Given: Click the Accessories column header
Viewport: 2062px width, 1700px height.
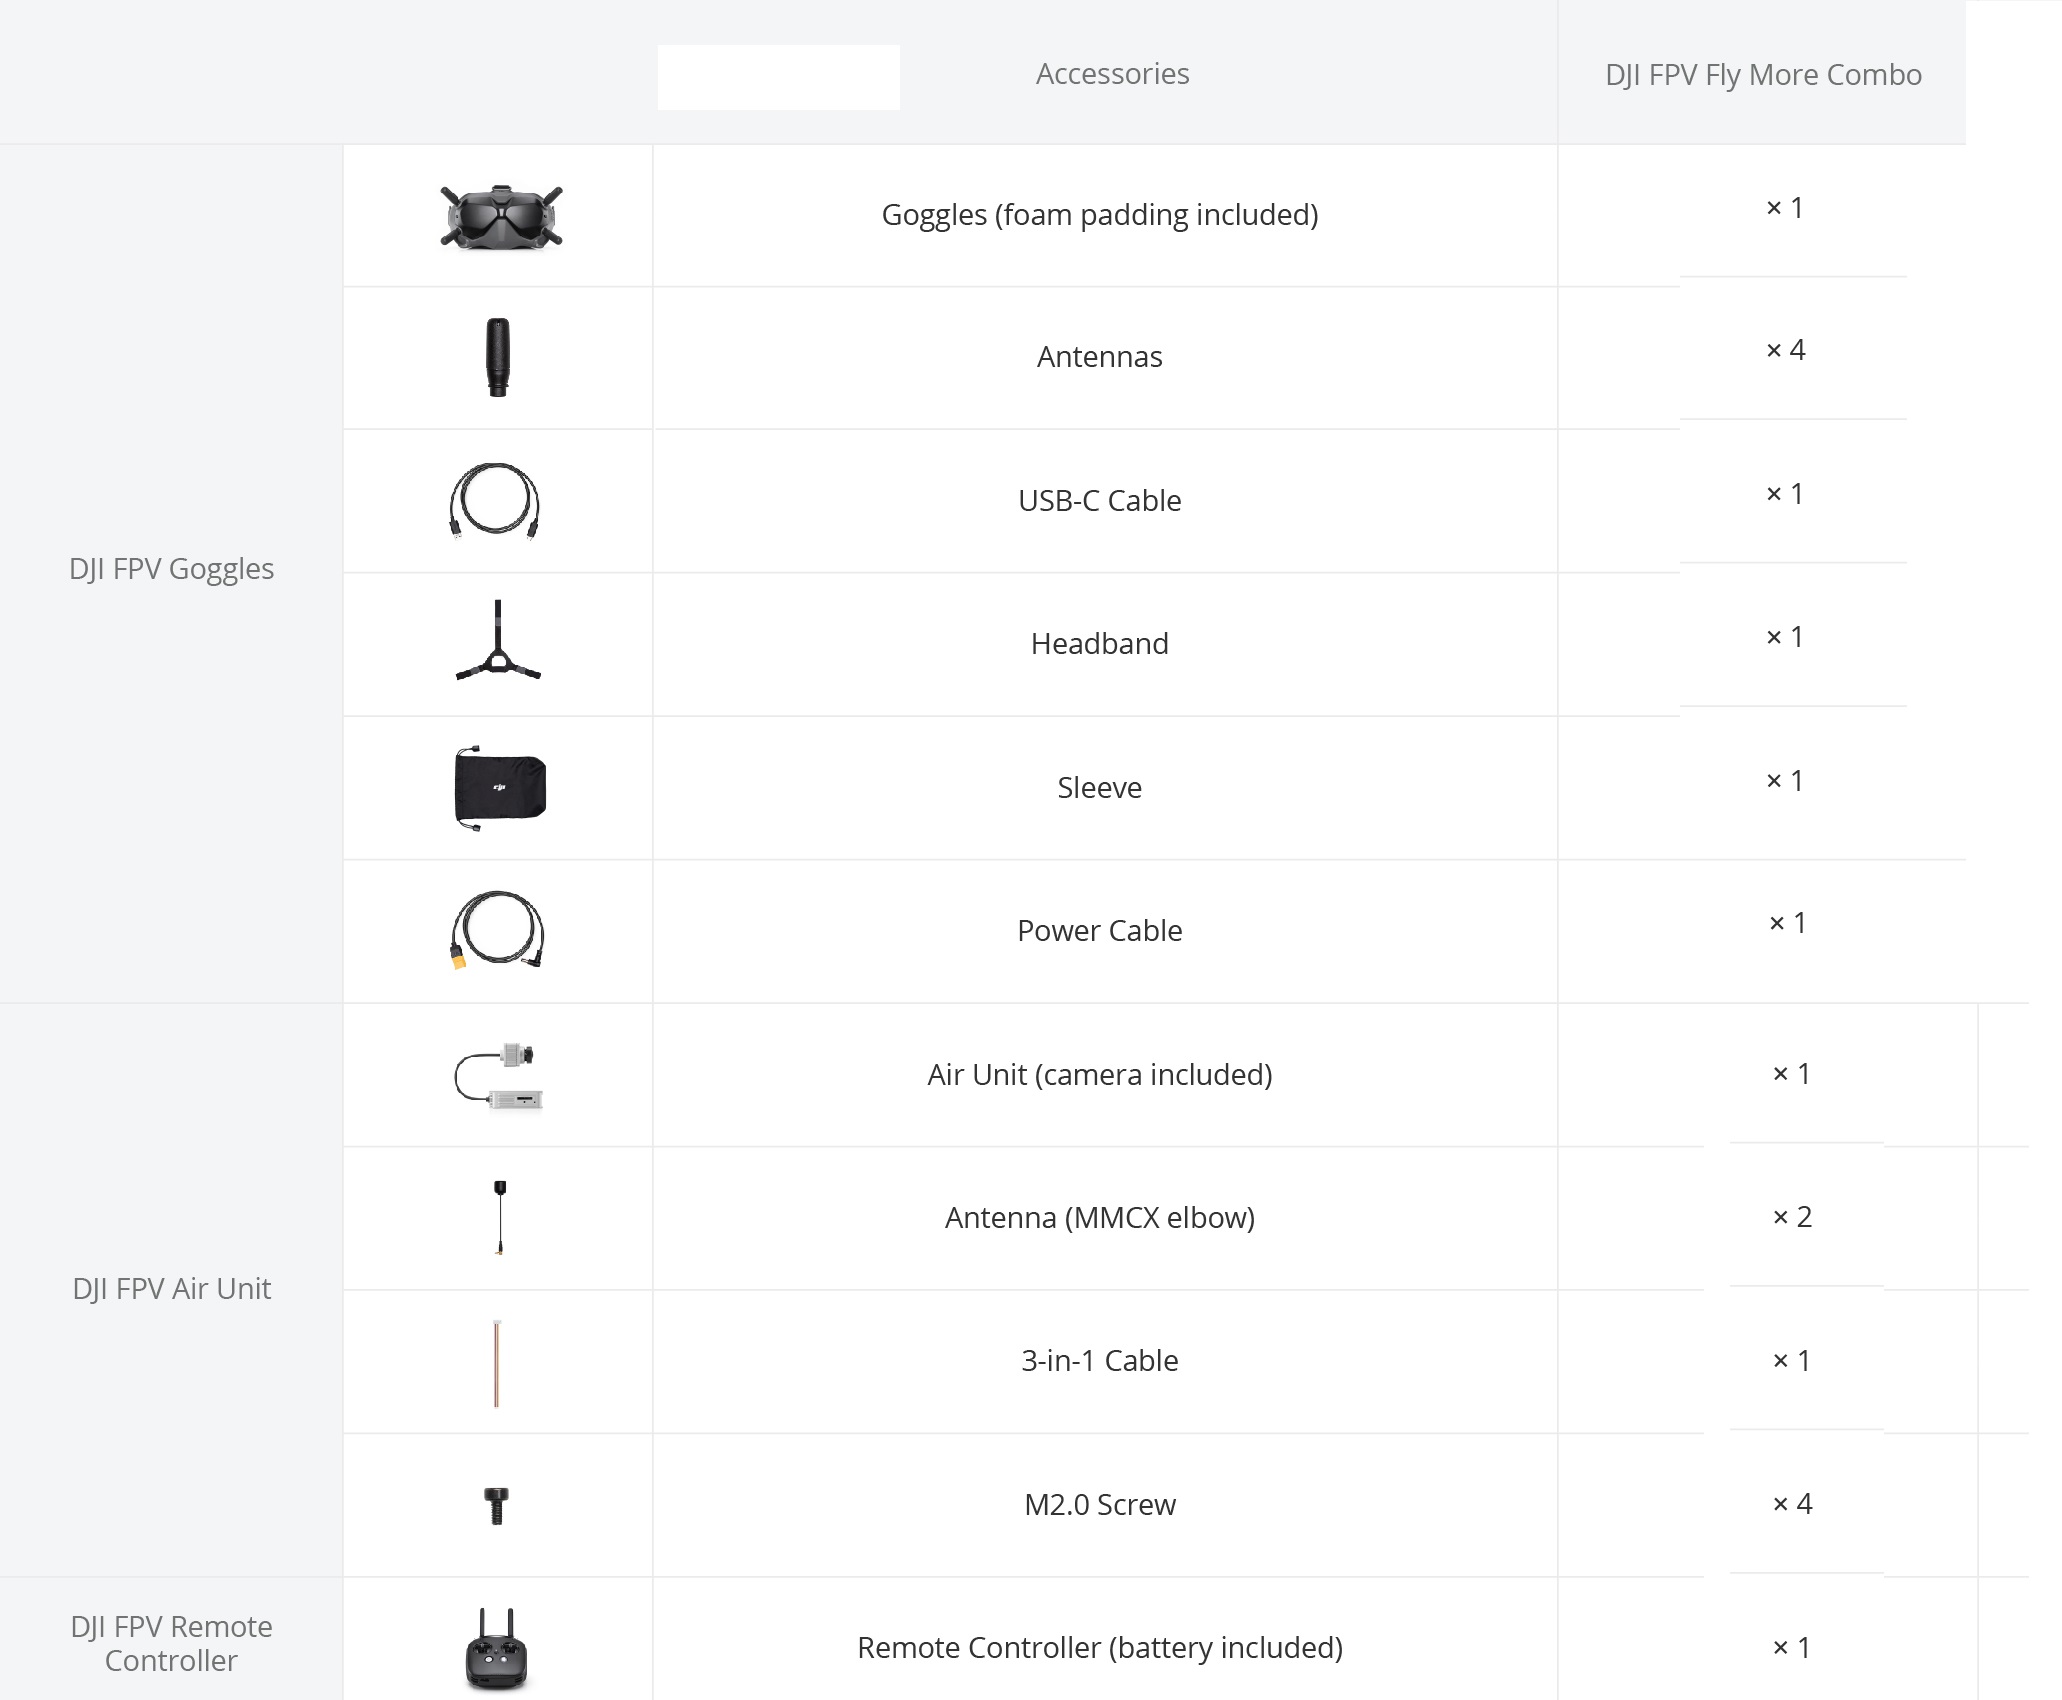Looking at the screenshot, I should pyautogui.click(x=1112, y=74).
